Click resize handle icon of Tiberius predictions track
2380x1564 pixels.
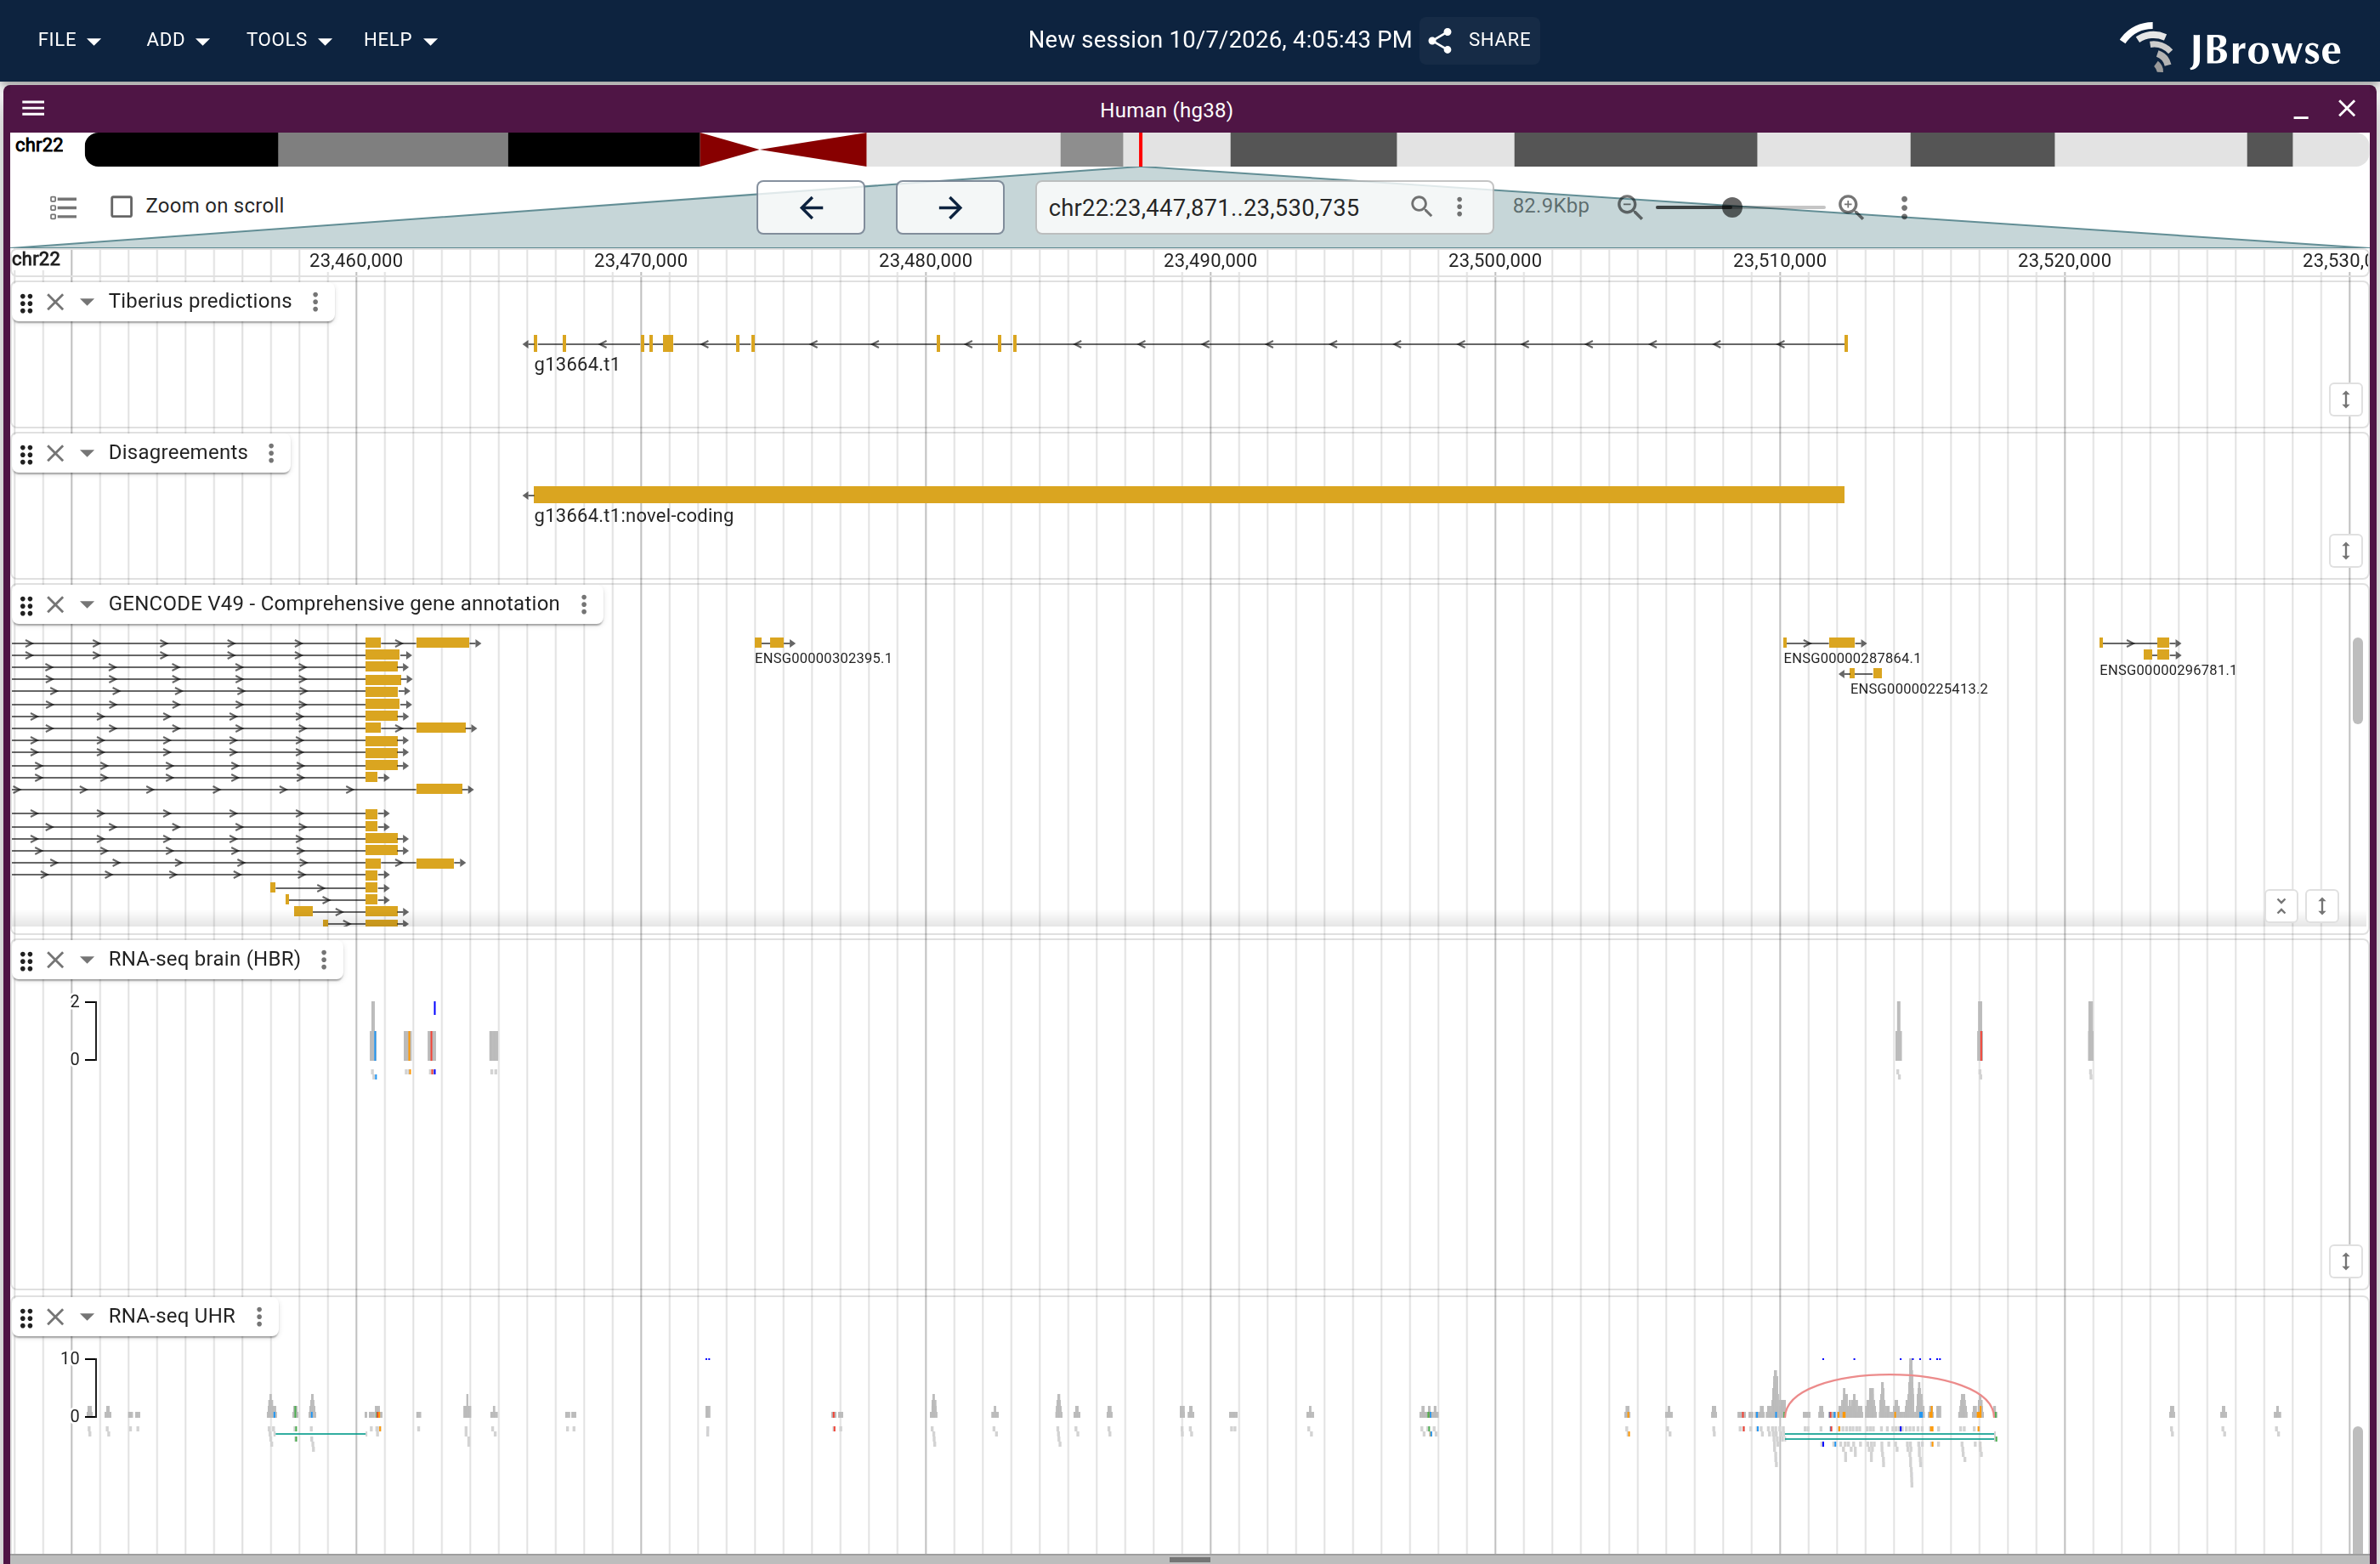coord(2345,400)
